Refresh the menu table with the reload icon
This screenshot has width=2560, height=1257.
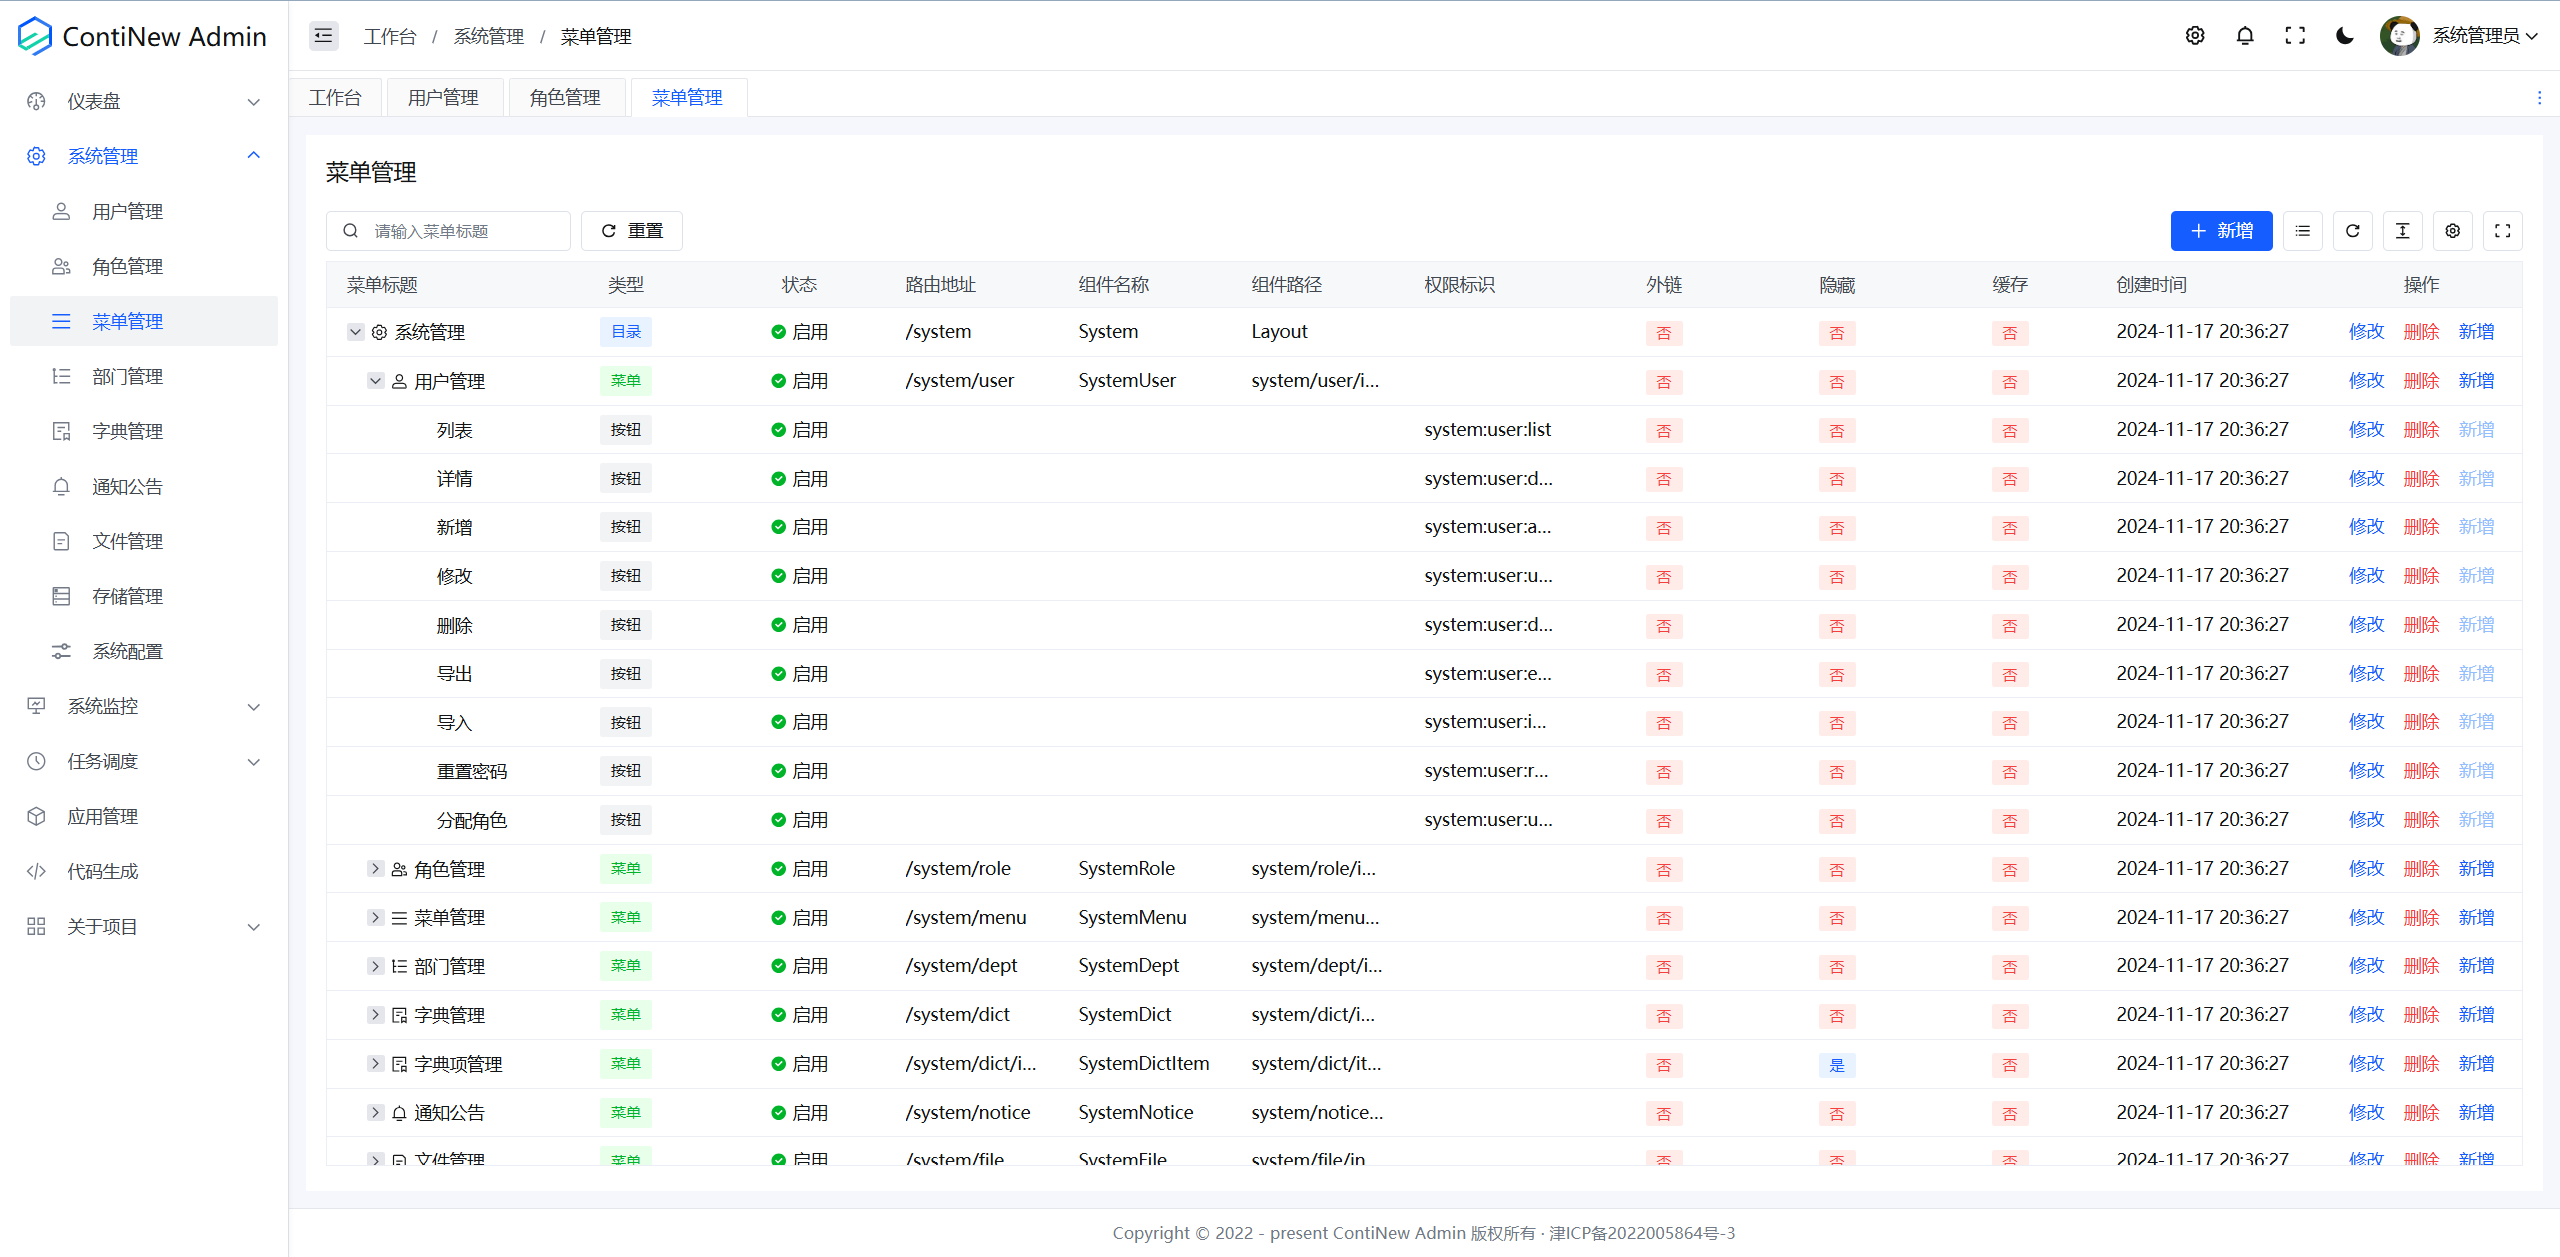[x=2353, y=231]
